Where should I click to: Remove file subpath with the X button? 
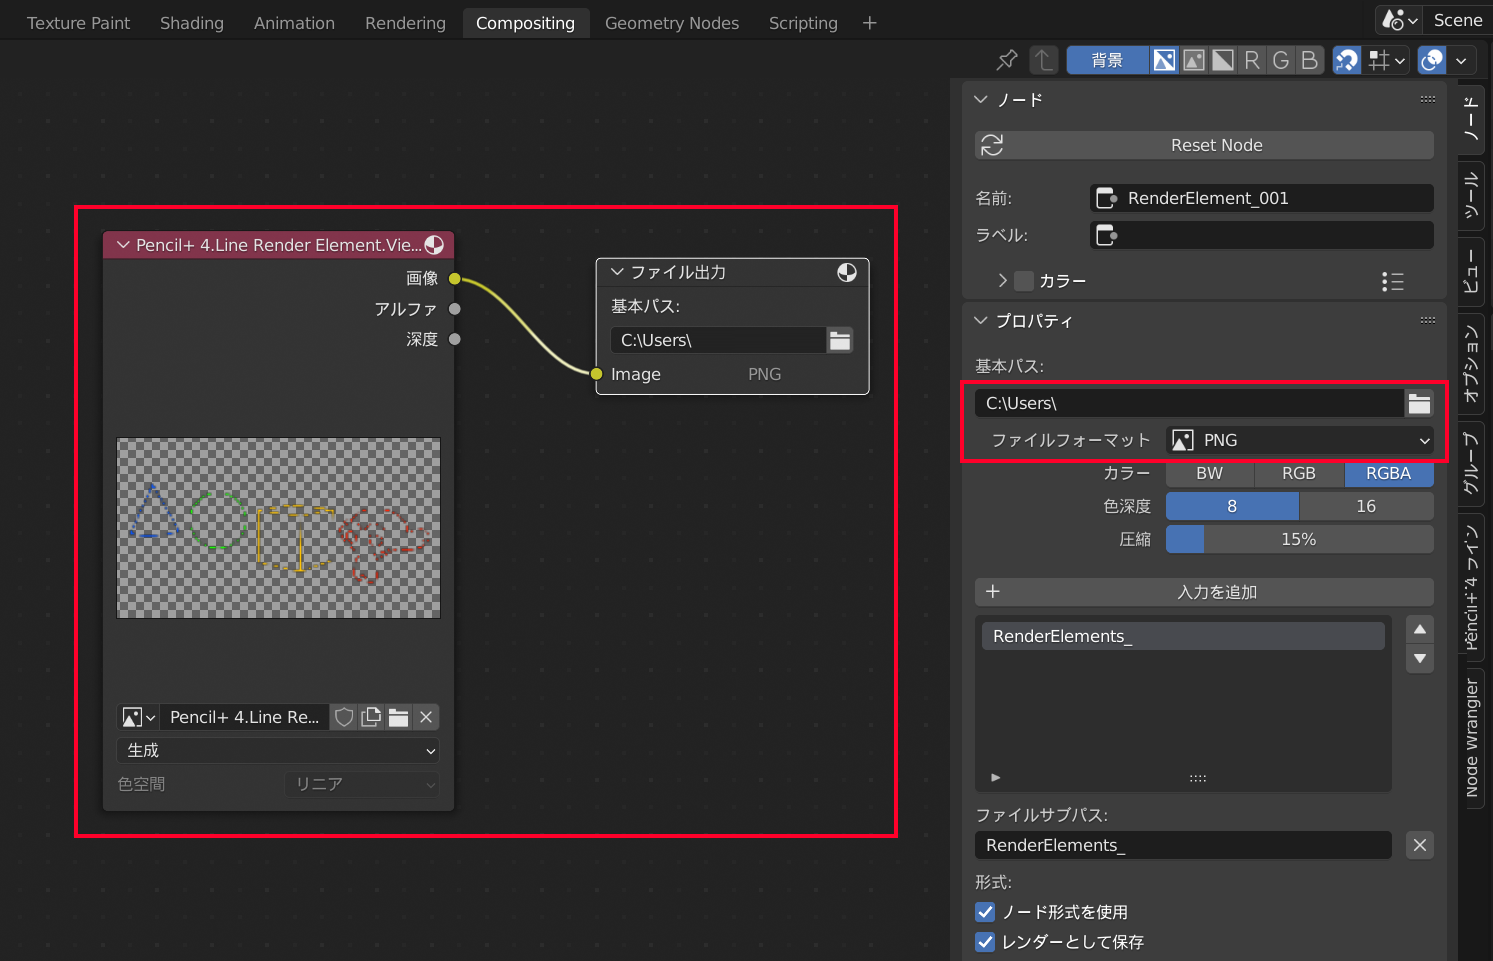click(1419, 845)
